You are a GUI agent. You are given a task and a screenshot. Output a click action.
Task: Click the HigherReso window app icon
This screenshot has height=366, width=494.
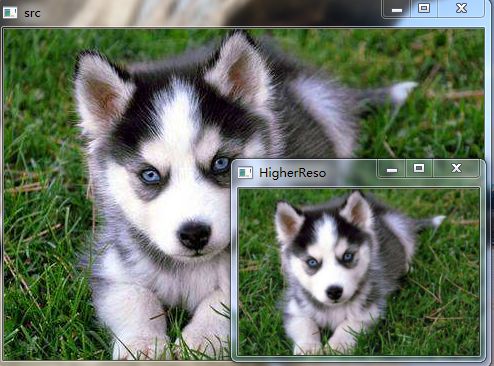pyautogui.click(x=245, y=173)
